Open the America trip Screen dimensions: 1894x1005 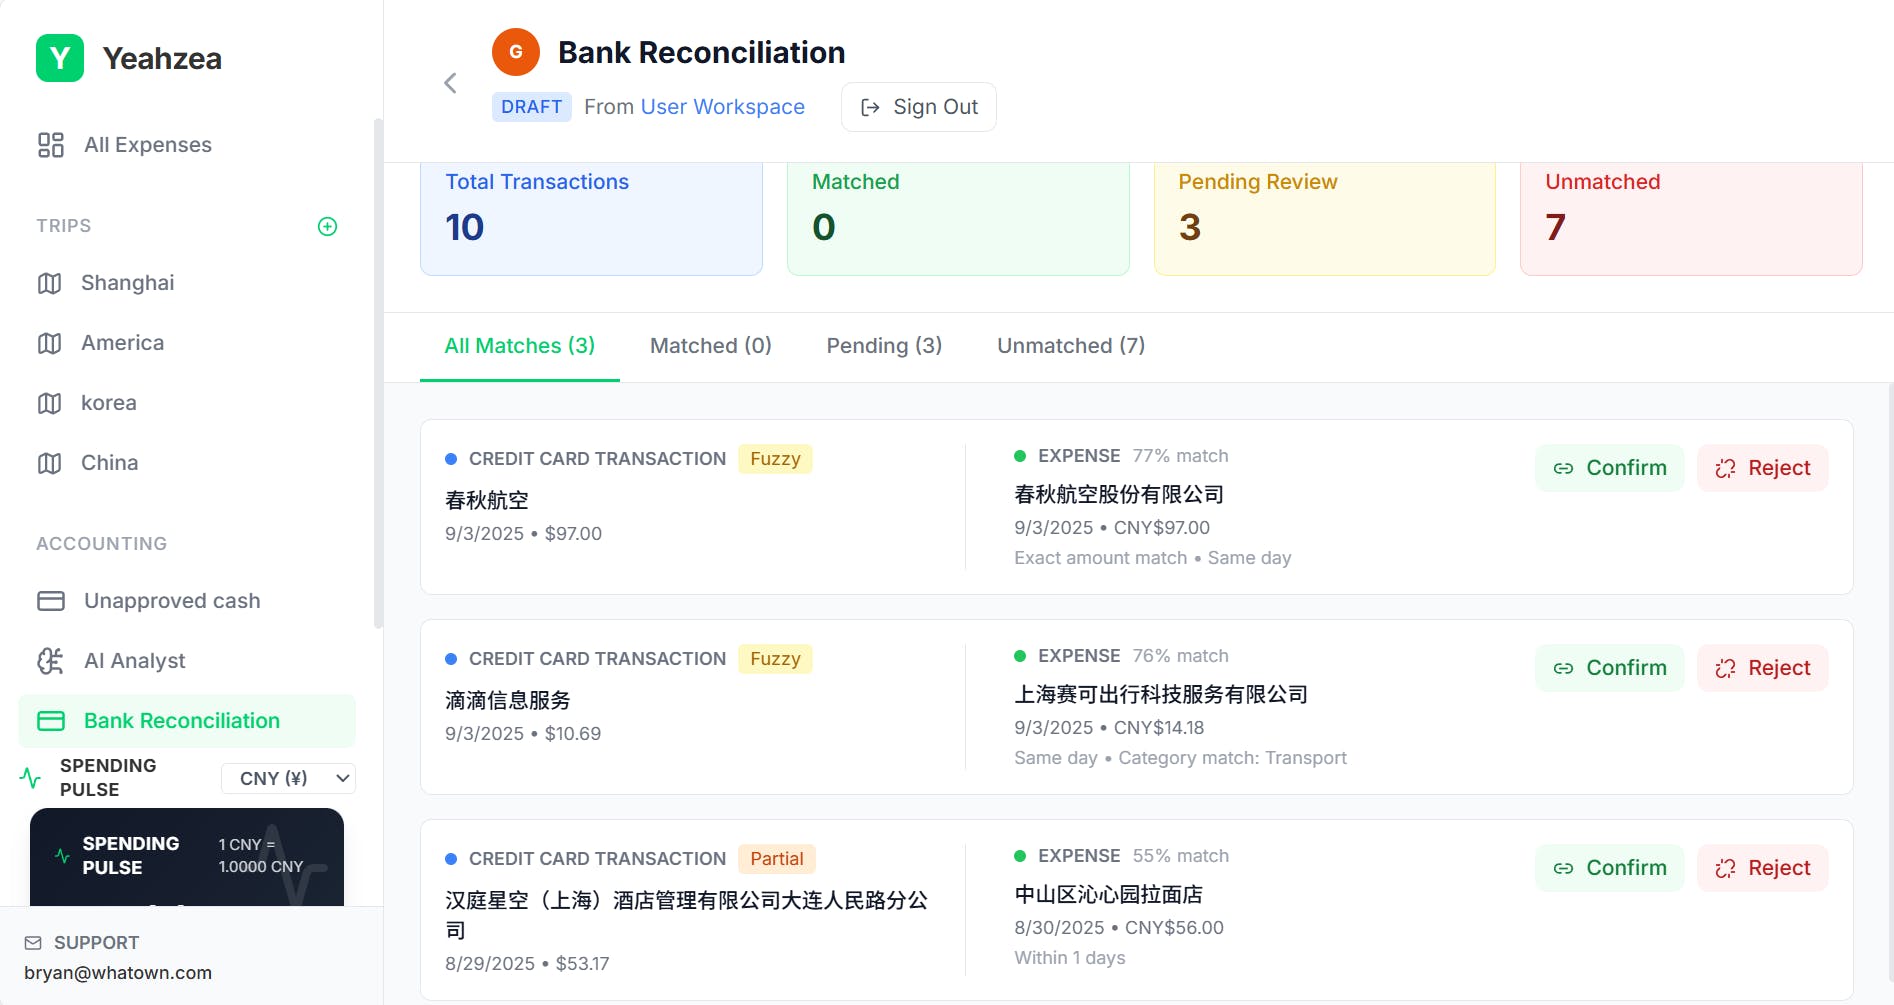pos(187,343)
